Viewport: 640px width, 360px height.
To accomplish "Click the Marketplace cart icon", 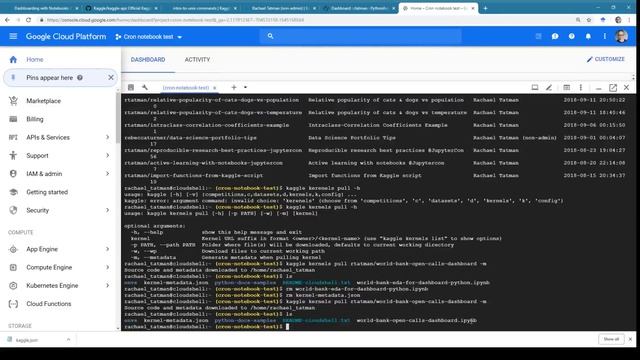I will [13, 101].
